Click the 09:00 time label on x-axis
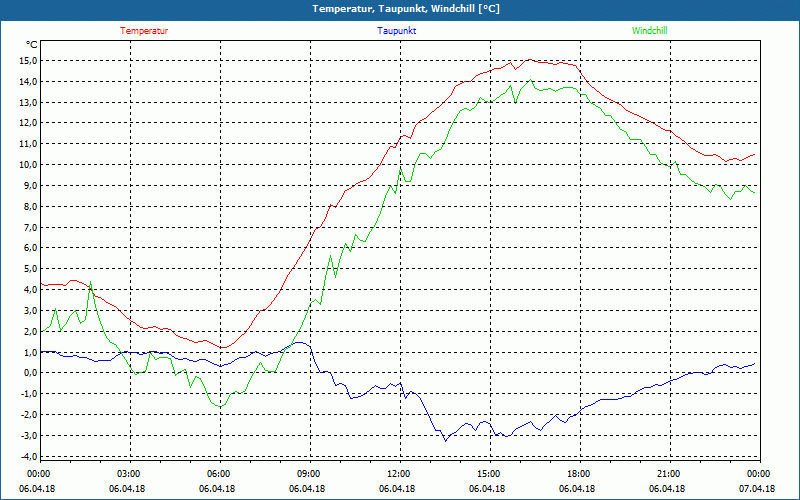The width and height of the screenshot is (800, 500). coord(310,474)
